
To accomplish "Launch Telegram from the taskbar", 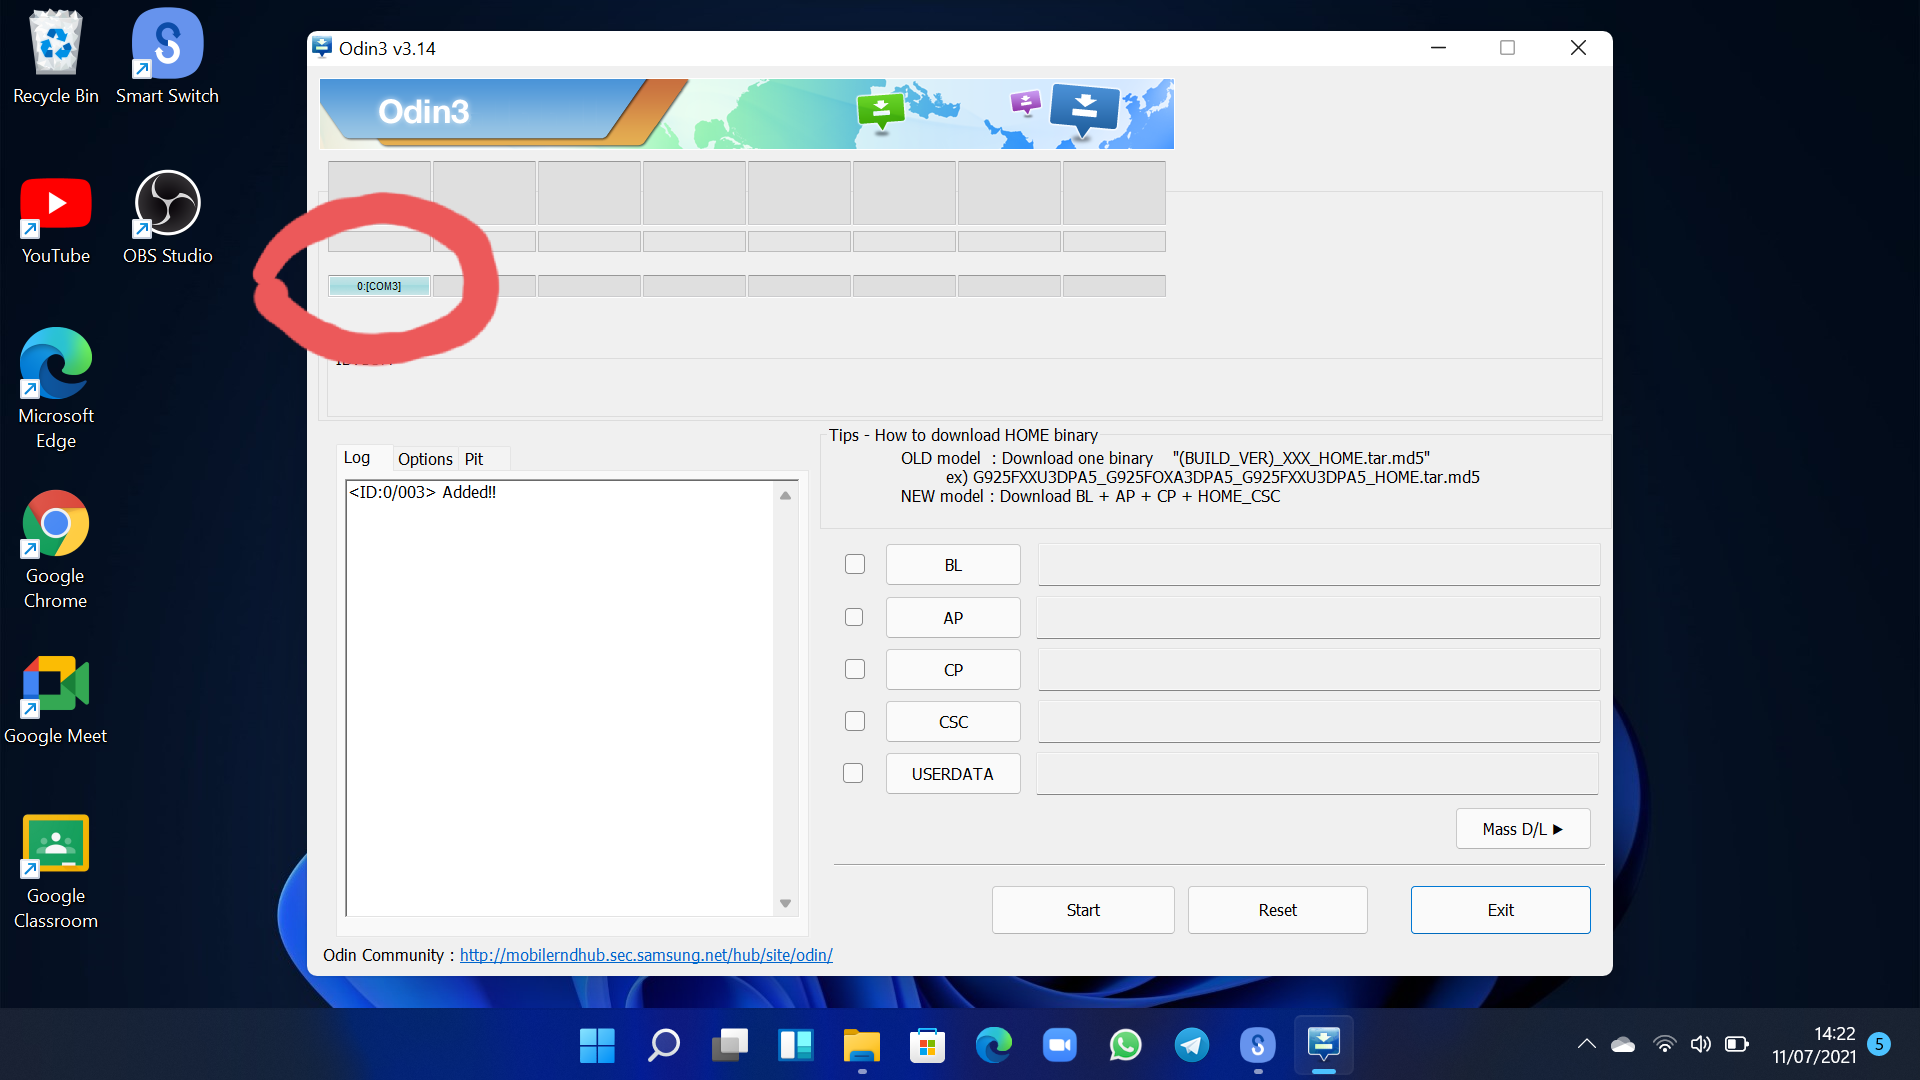I will coord(1191,1045).
